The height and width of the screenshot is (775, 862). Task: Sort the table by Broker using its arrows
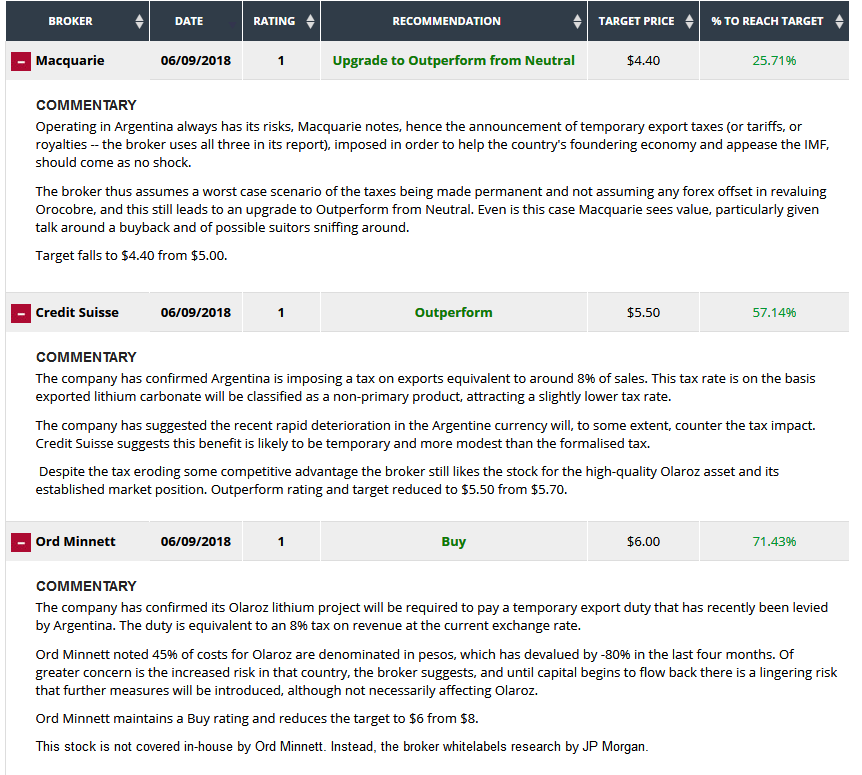139,21
